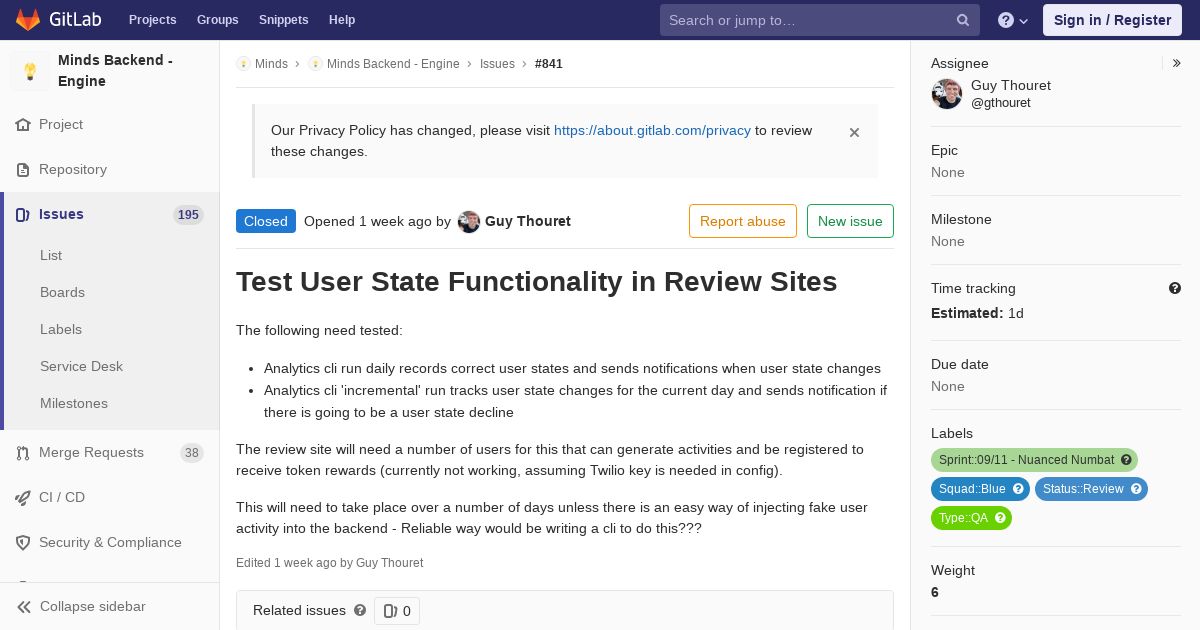
Task: Click Merge Requests count badge 38
Action: tap(191, 453)
